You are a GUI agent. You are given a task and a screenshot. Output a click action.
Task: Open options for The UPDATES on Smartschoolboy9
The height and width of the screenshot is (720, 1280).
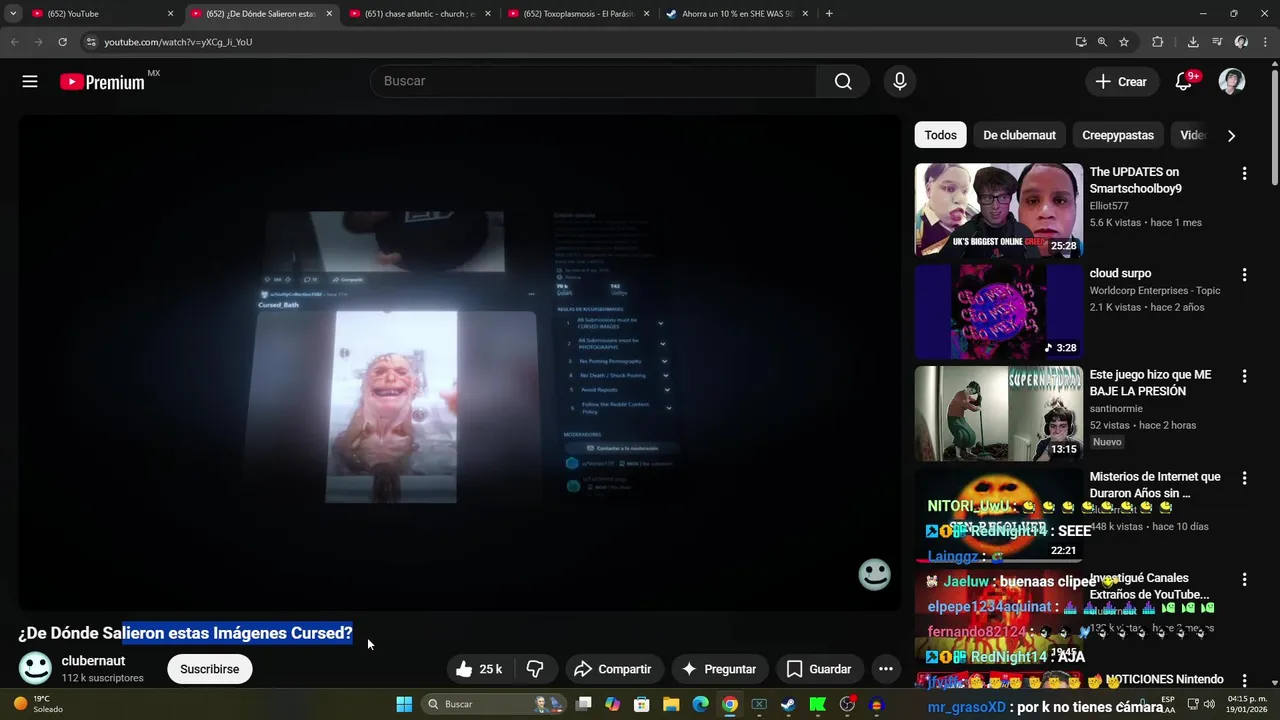(x=1244, y=174)
